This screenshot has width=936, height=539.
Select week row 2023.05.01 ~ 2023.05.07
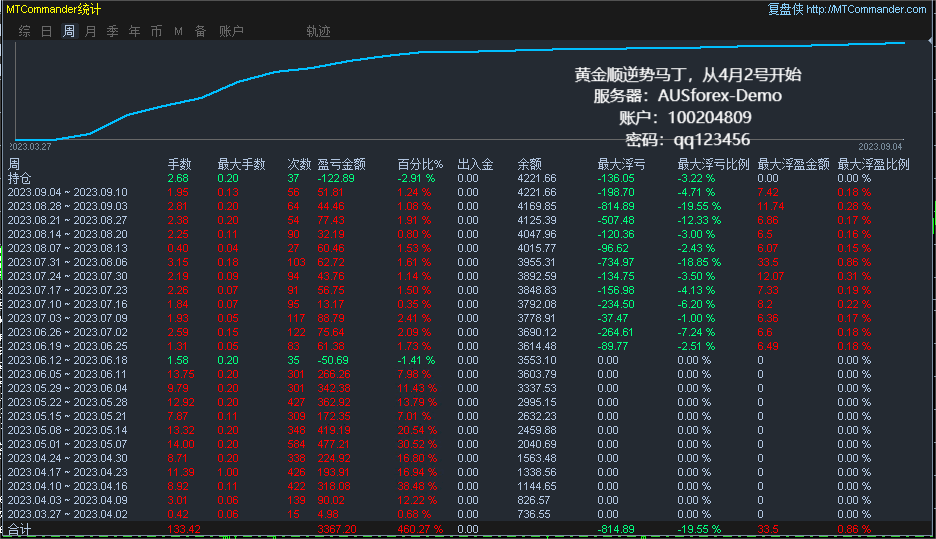(67, 445)
